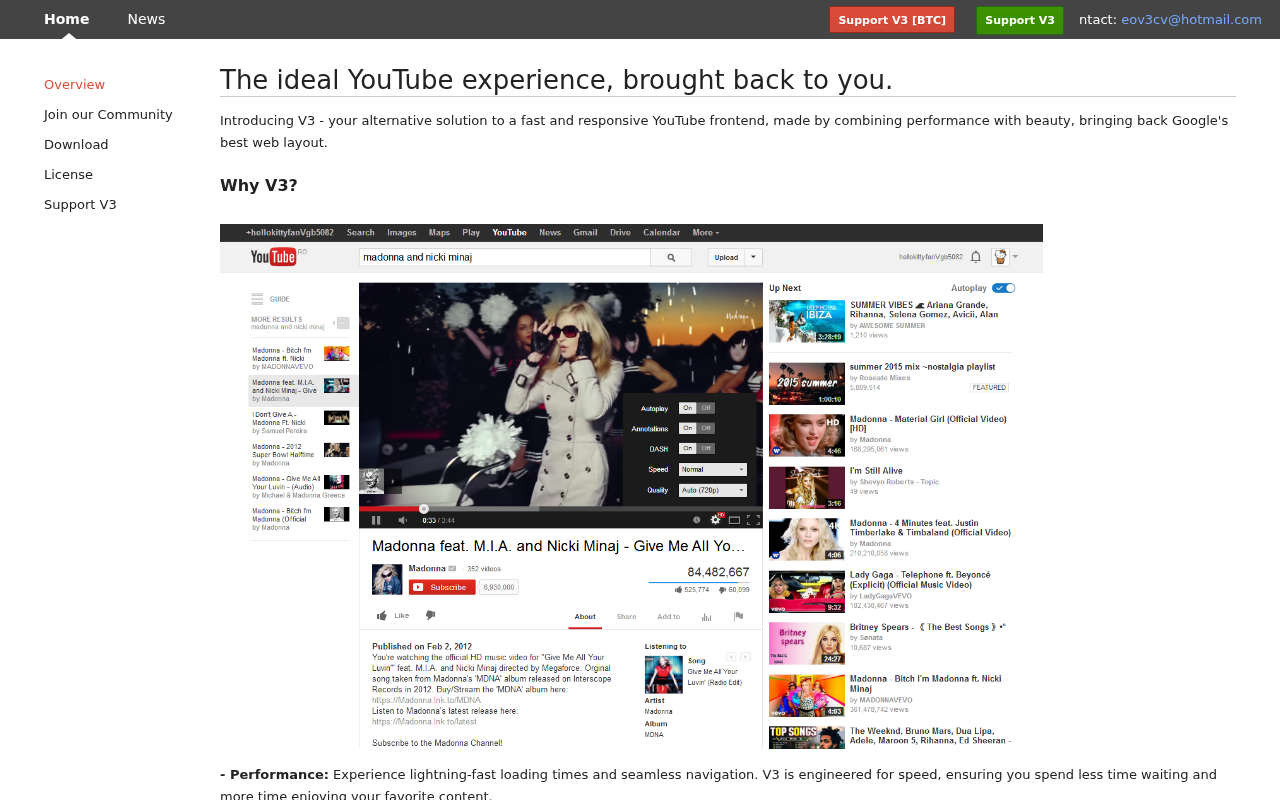Open the Speed dropdown set to Normal
This screenshot has height=800, width=1280.
713,469
